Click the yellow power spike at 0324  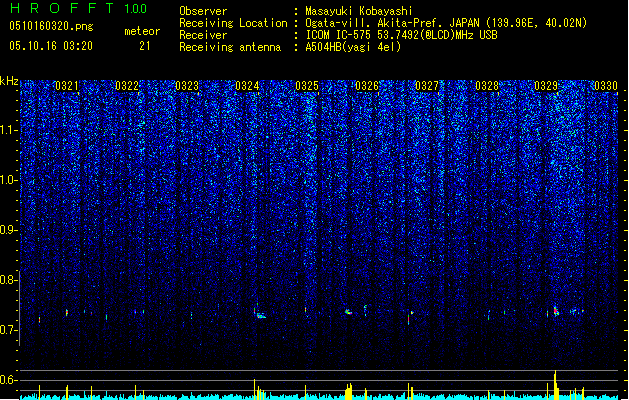(x=254, y=389)
